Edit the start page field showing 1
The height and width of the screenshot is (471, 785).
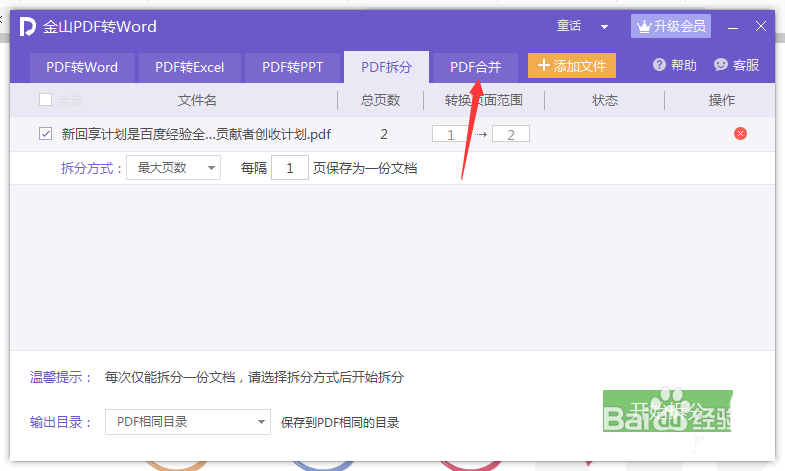click(x=451, y=134)
